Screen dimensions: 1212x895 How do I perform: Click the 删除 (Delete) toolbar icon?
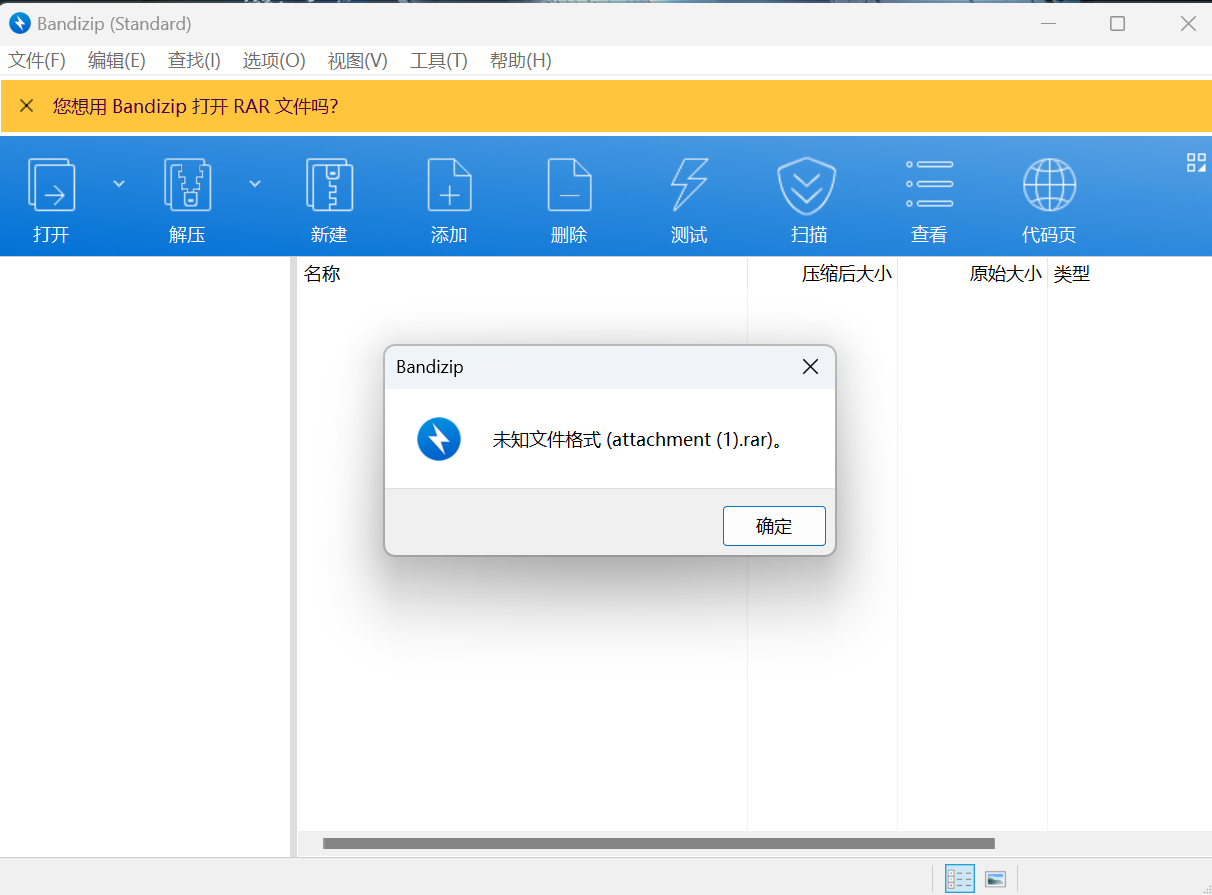(x=569, y=185)
